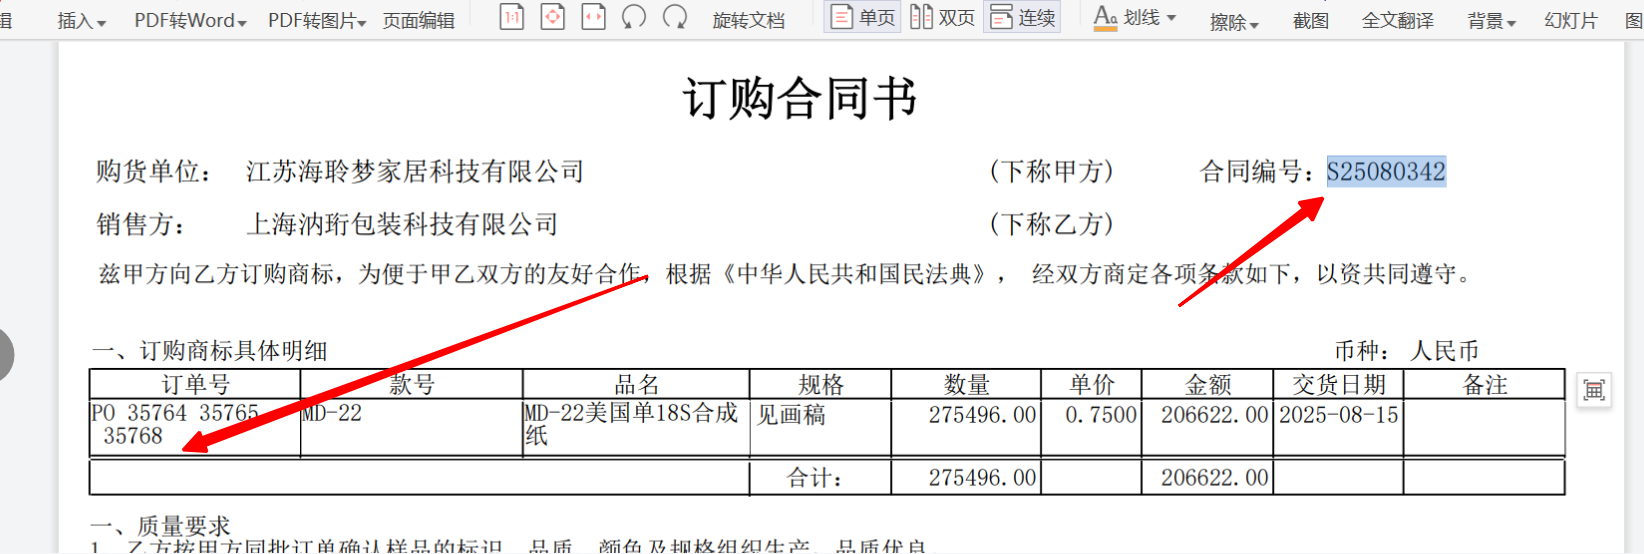
Task: Open 页面编辑 page editing
Action: [x=418, y=21]
